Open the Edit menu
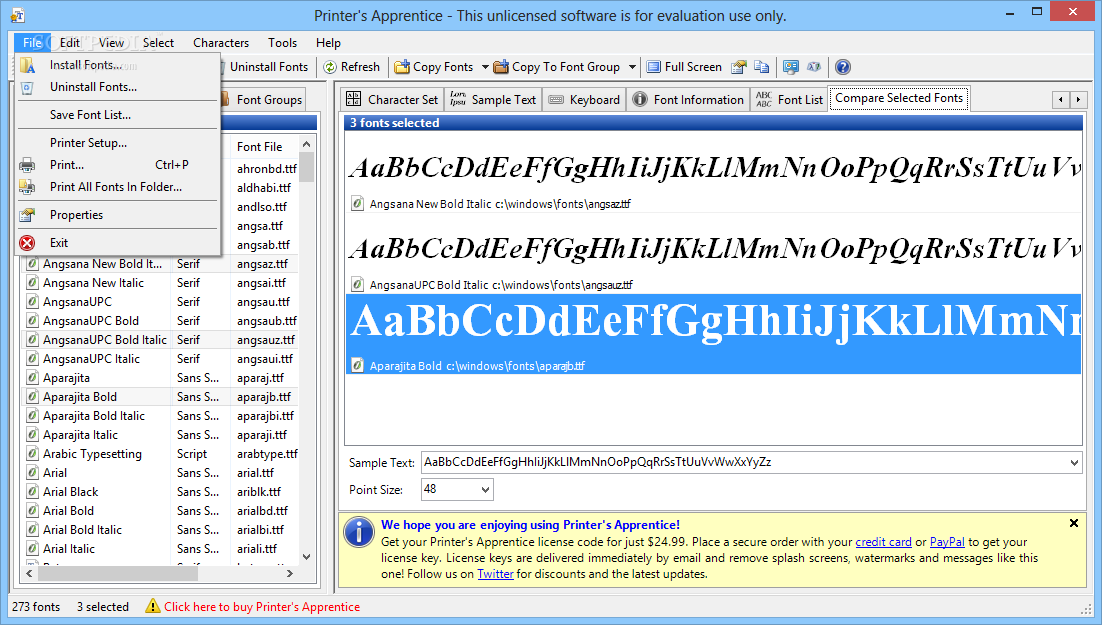Viewport: 1102px width, 625px height. (70, 43)
